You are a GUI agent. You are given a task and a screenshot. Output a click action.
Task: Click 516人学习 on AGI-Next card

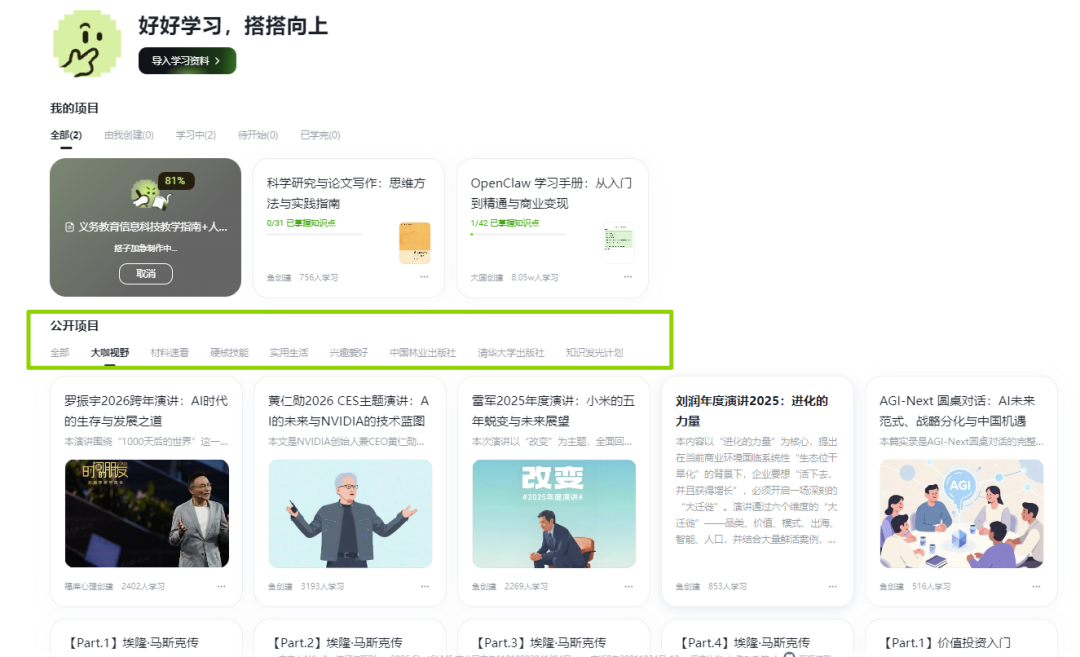pos(931,586)
